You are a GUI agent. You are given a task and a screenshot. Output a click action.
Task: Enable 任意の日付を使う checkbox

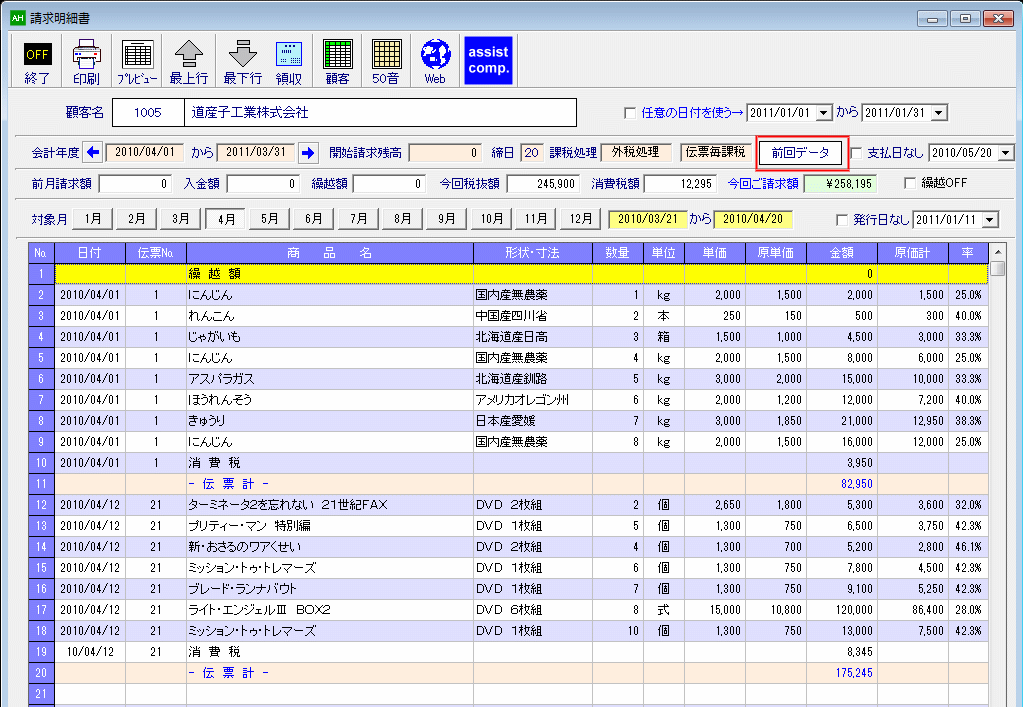pos(630,113)
